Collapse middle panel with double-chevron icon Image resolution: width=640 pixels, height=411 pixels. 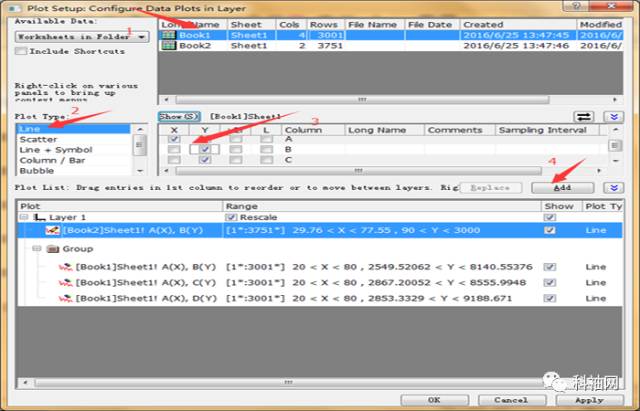point(613,117)
